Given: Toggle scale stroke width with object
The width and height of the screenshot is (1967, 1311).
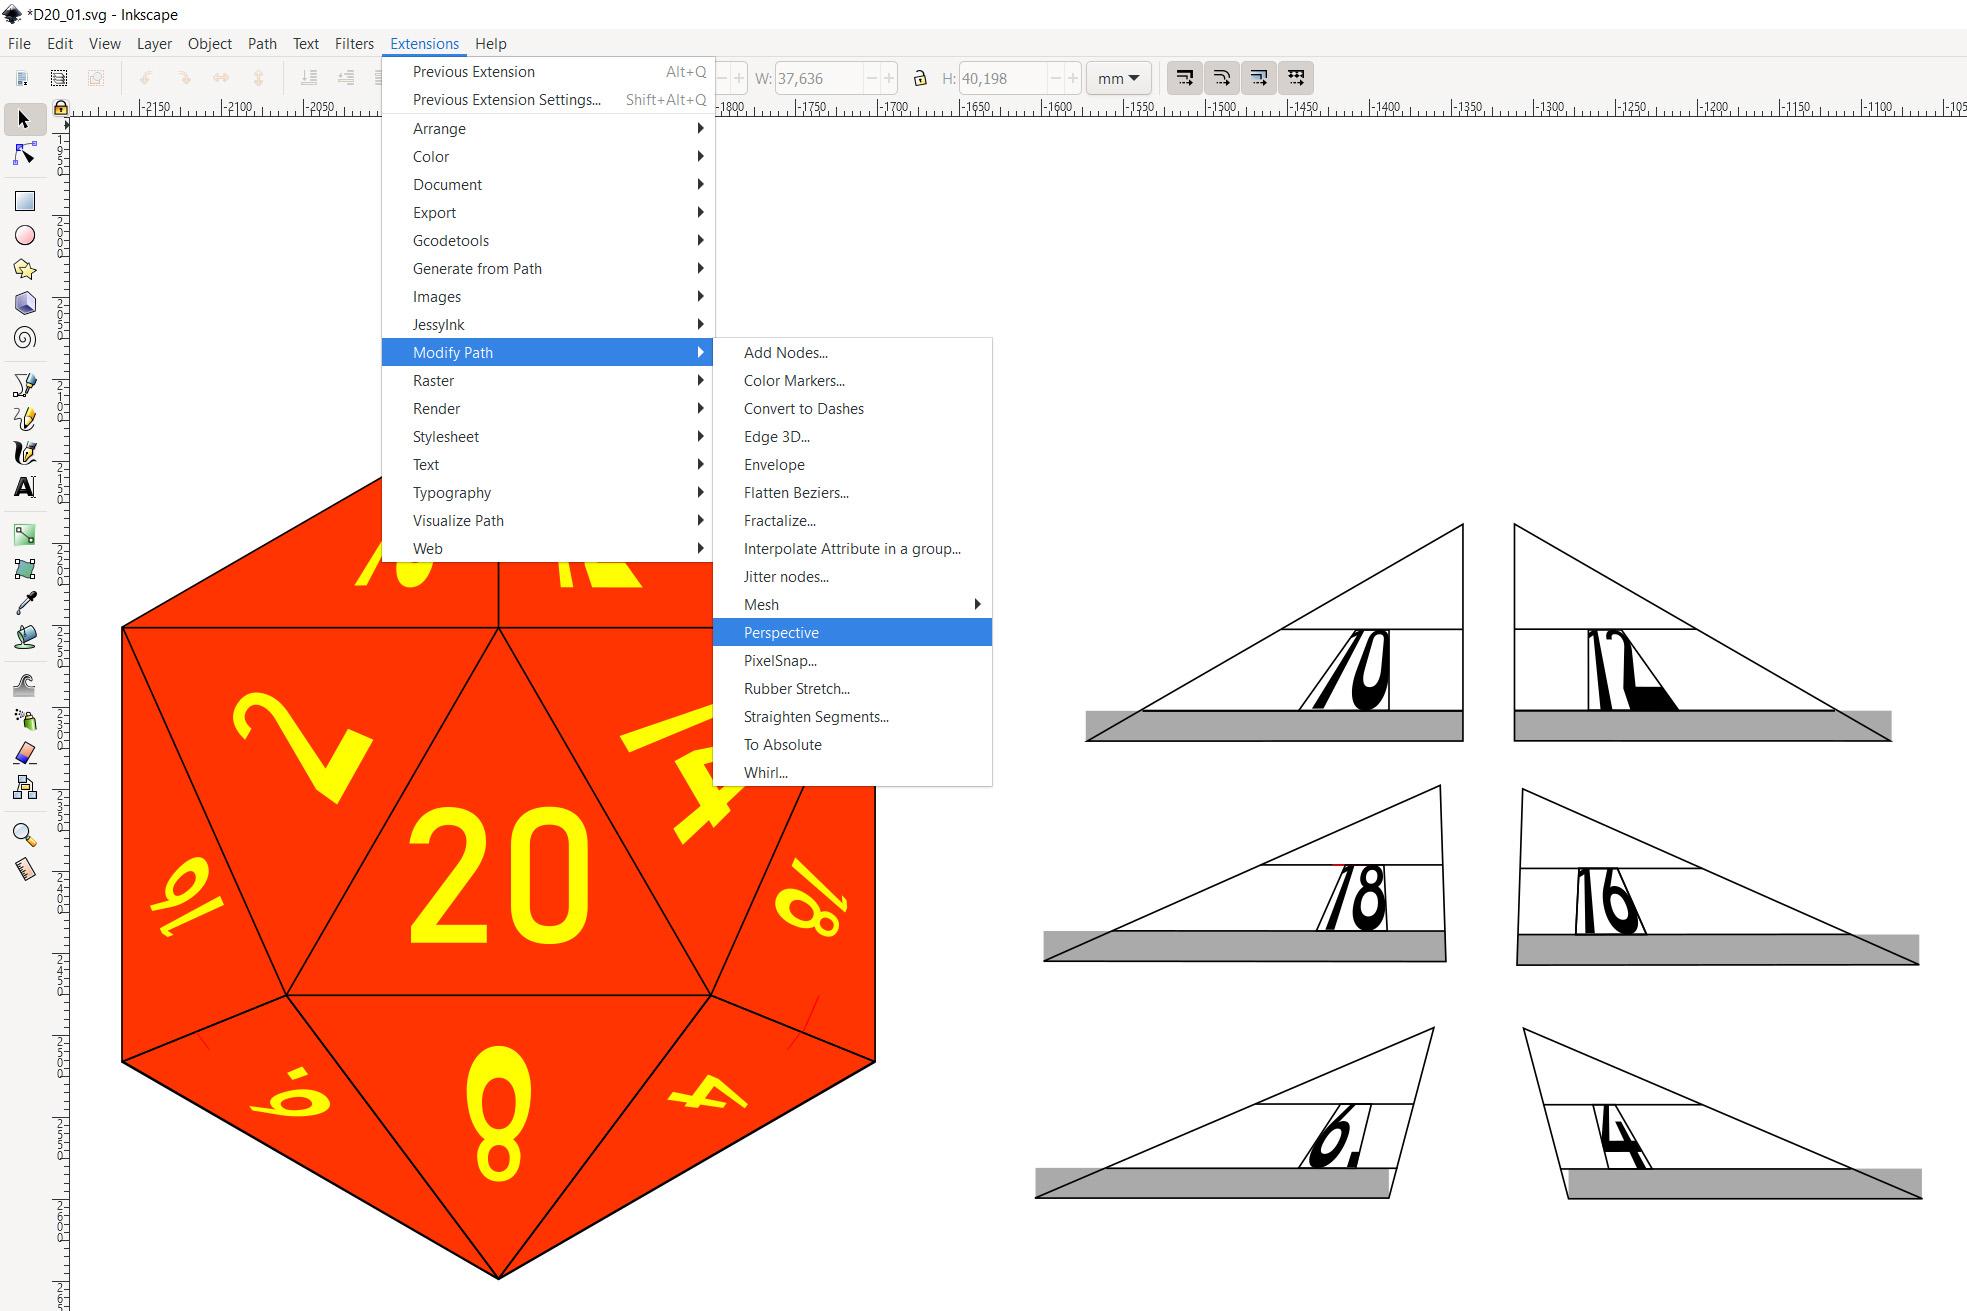Looking at the screenshot, I should click(x=1185, y=78).
